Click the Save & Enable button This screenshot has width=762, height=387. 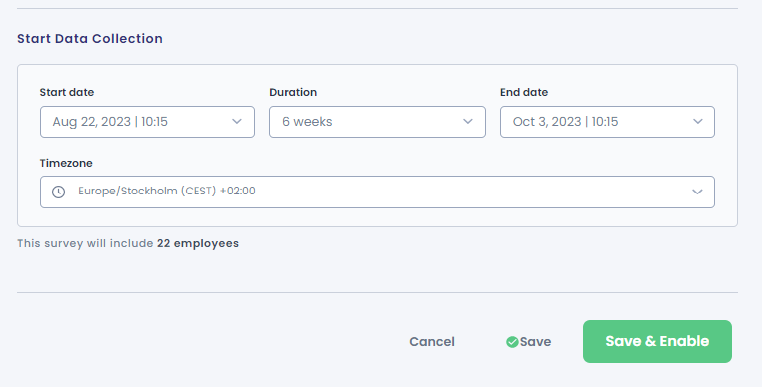[658, 341]
